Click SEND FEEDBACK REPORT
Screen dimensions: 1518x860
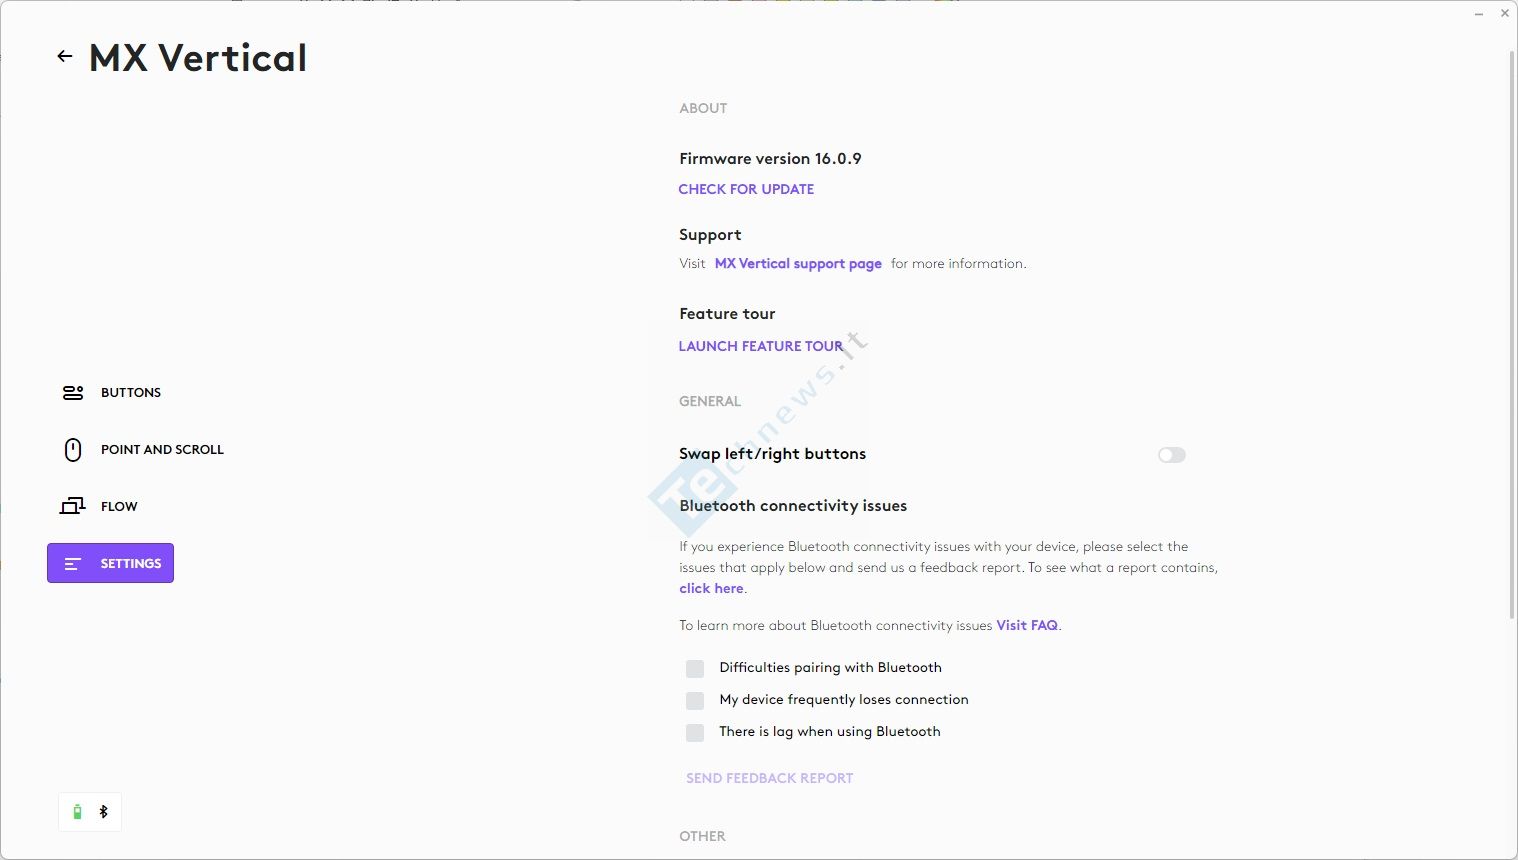(x=770, y=778)
